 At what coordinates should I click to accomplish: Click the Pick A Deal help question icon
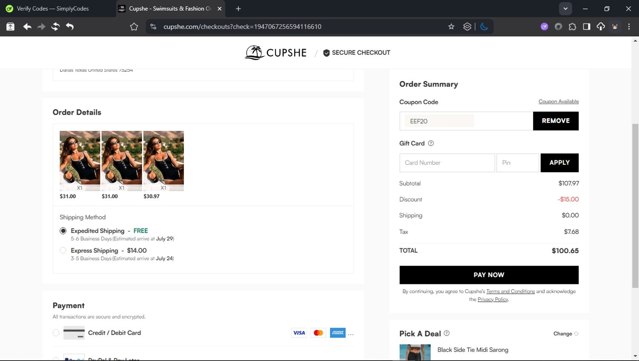point(447,333)
